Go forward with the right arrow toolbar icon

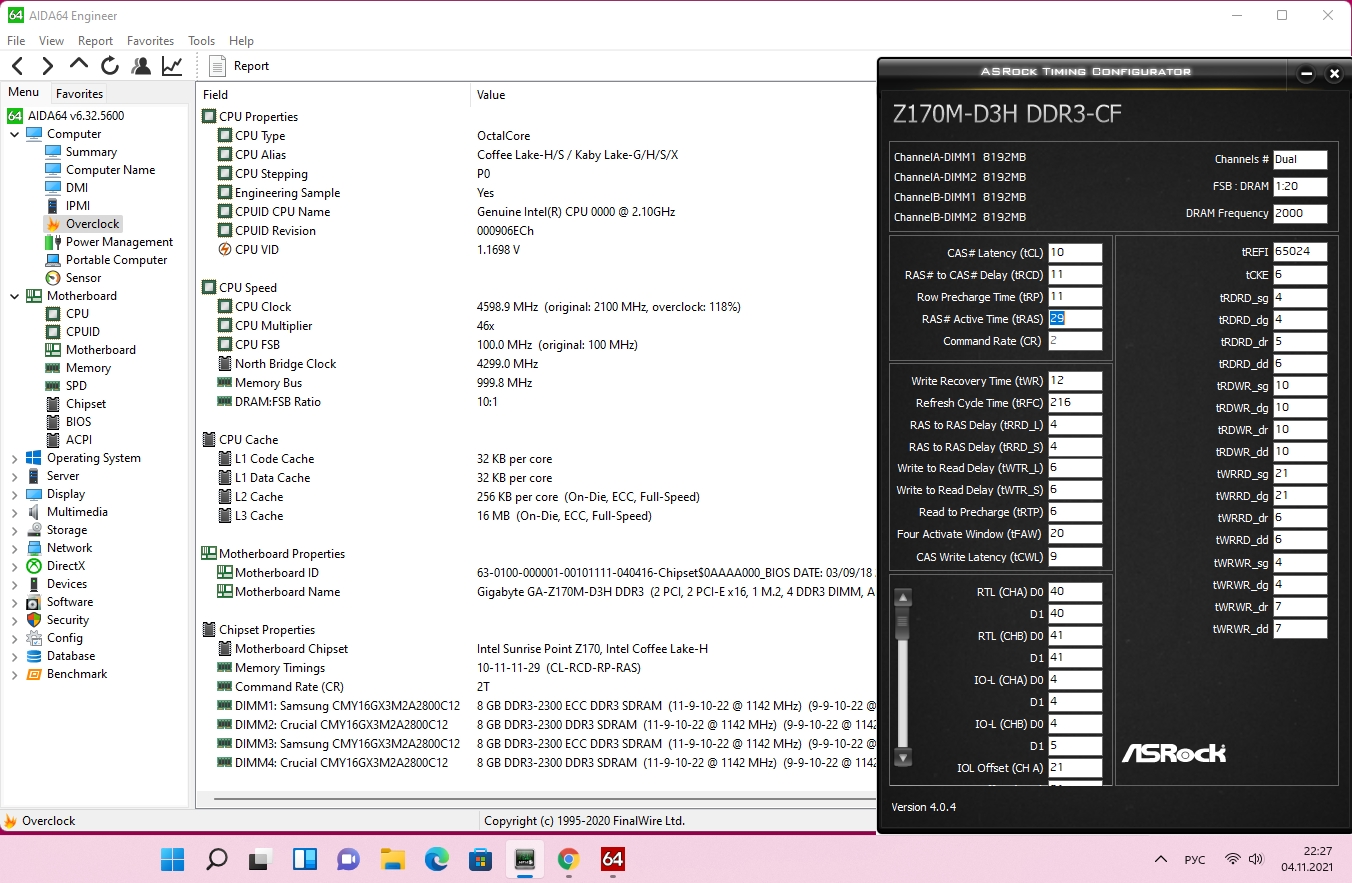click(48, 66)
